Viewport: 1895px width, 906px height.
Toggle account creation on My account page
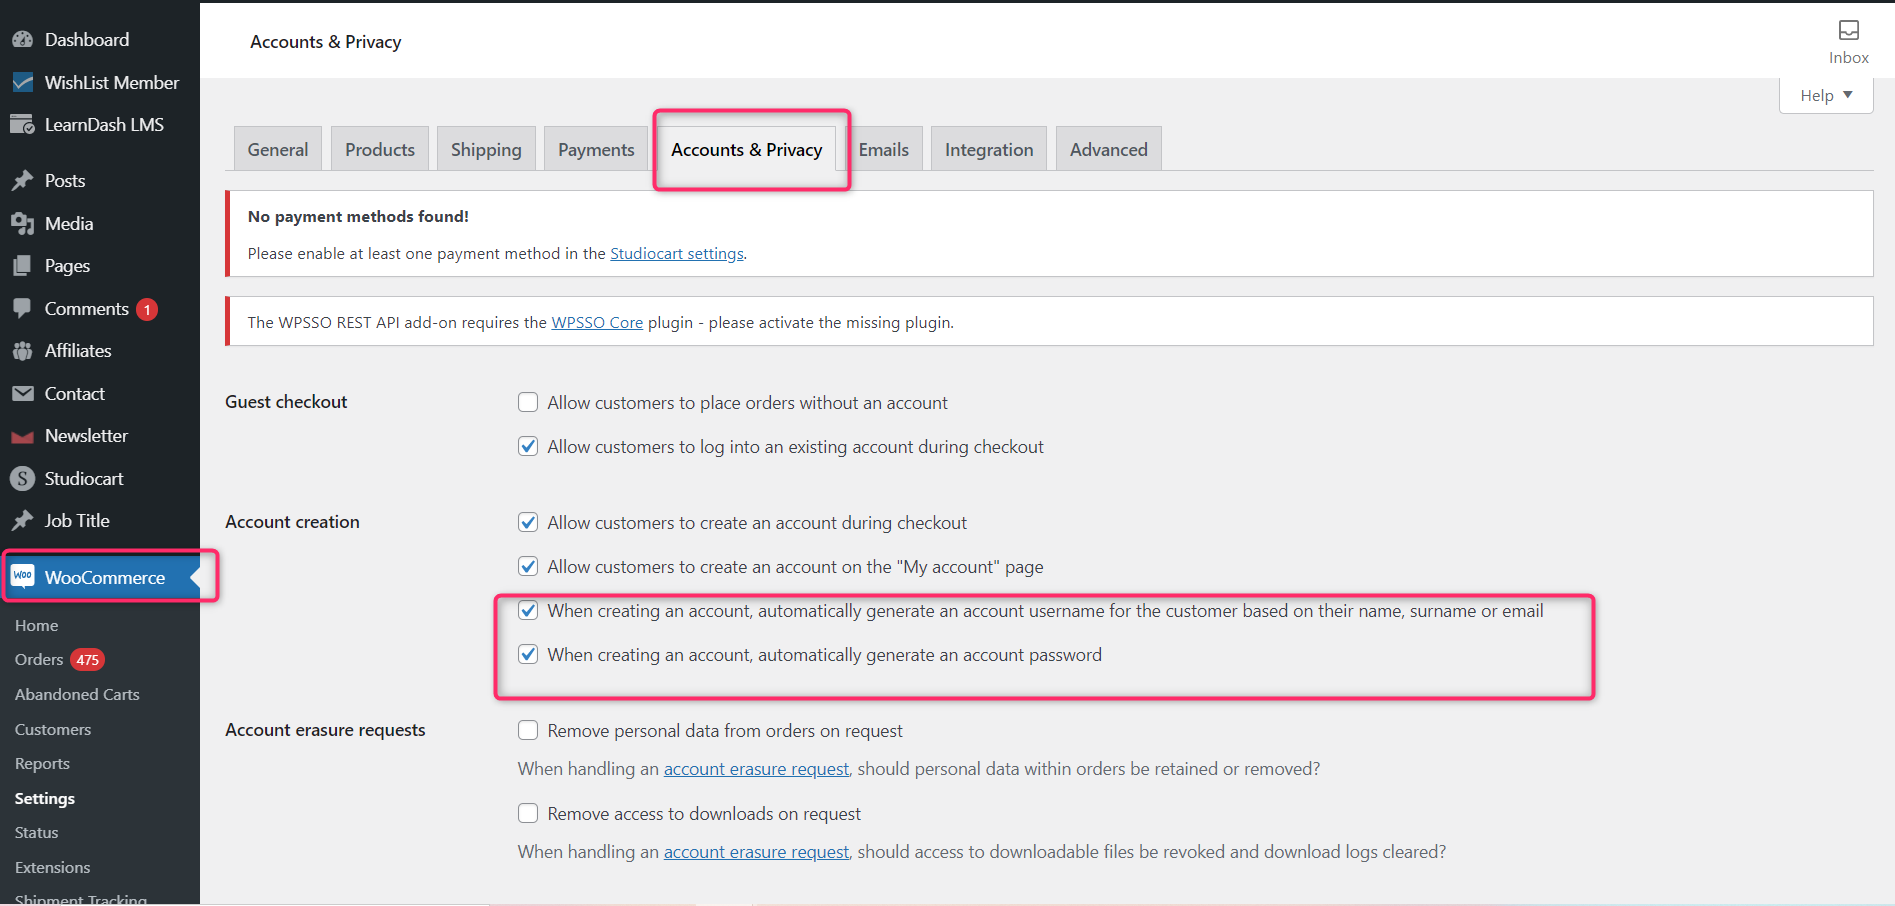(528, 566)
